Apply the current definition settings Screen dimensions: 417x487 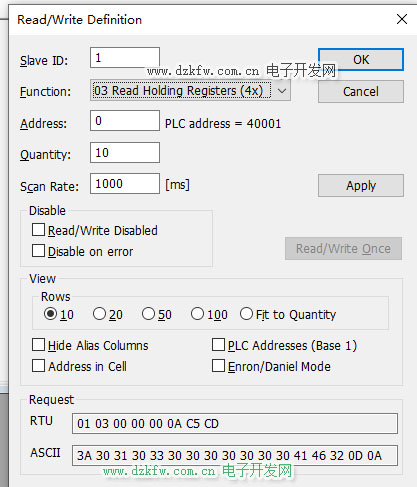tap(361, 185)
